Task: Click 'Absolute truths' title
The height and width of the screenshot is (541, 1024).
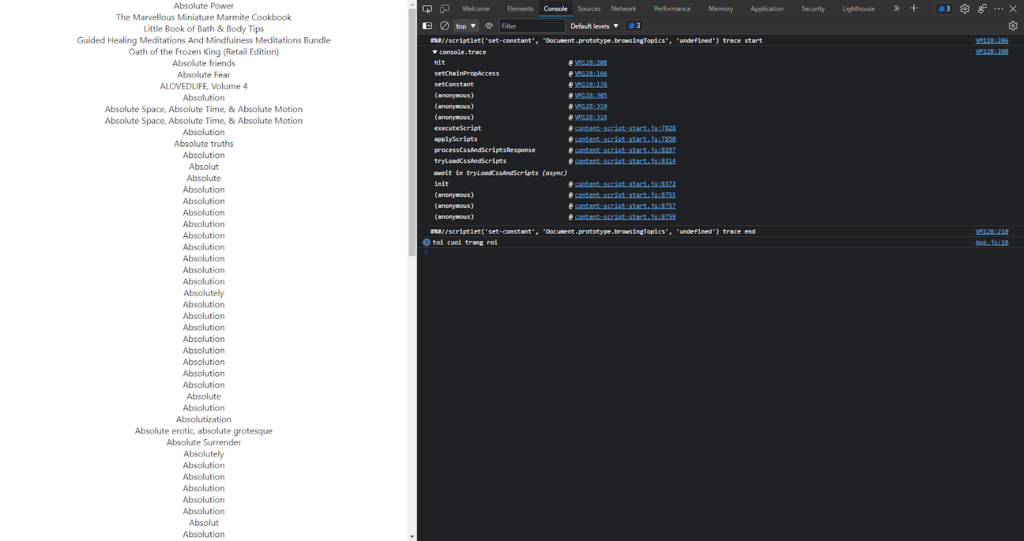Action: pyautogui.click(x=204, y=144)
